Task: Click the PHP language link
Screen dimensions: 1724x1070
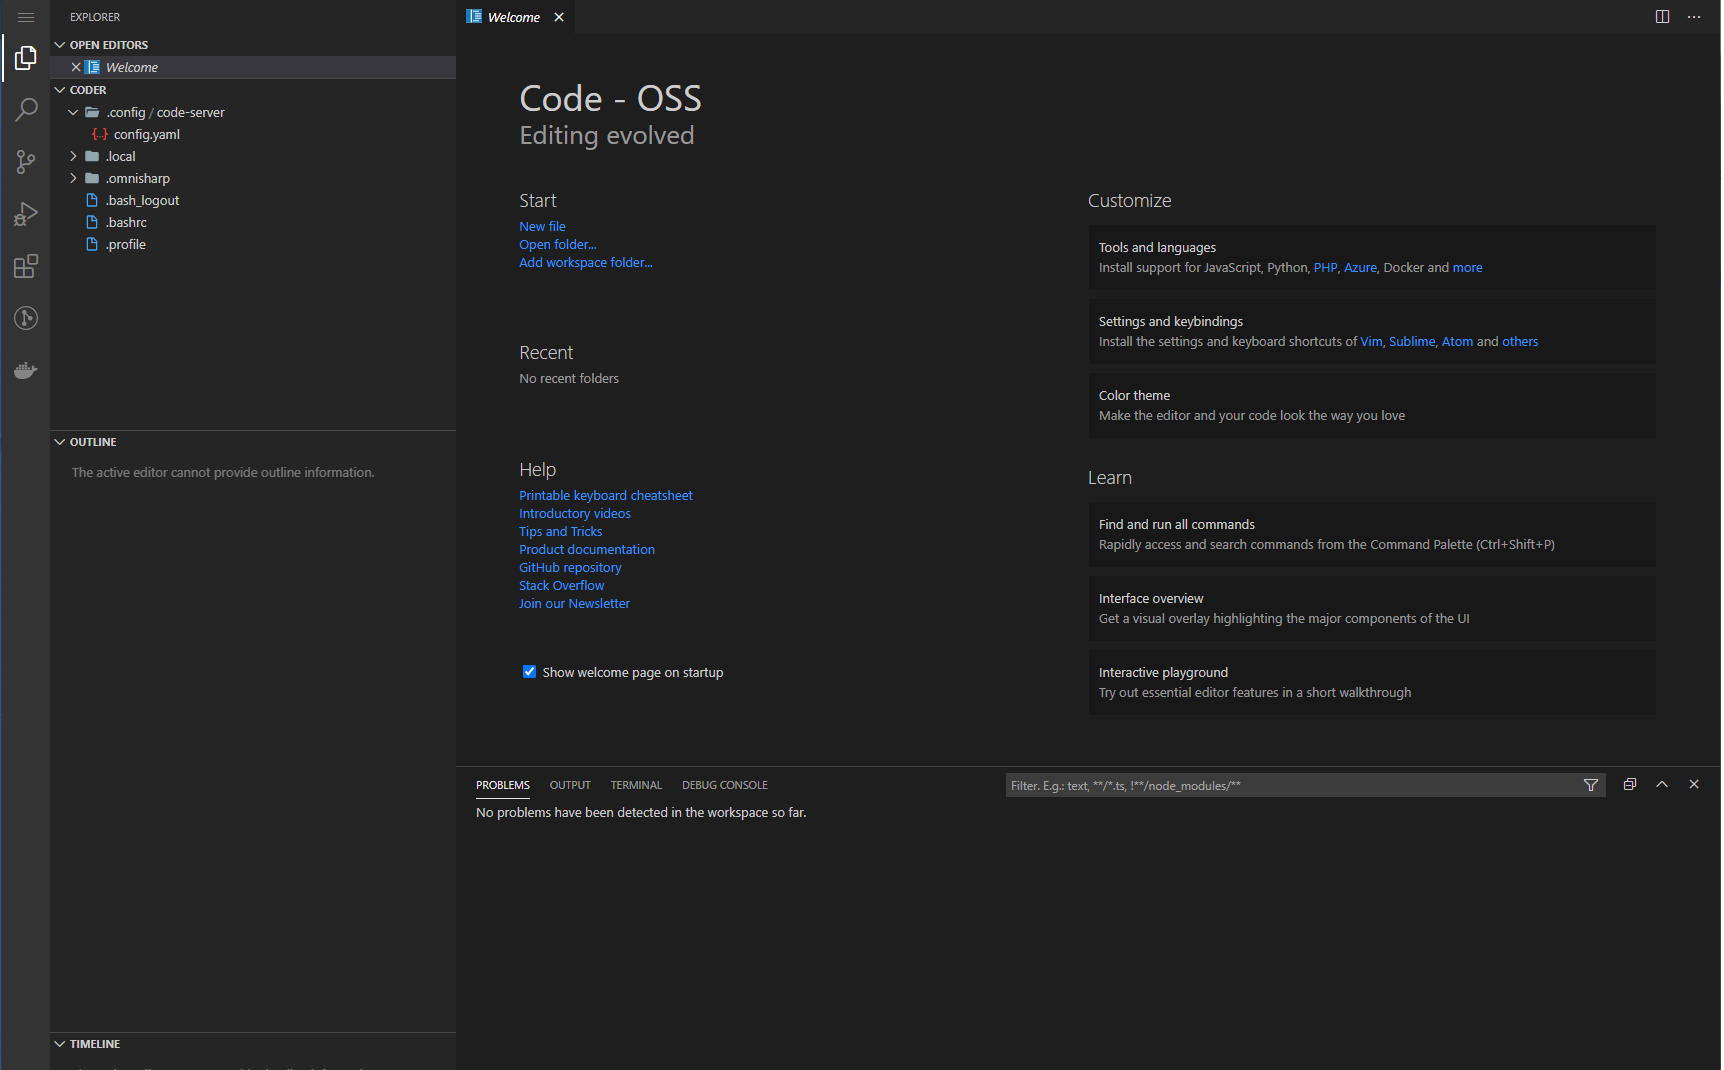Action: 1325,268
